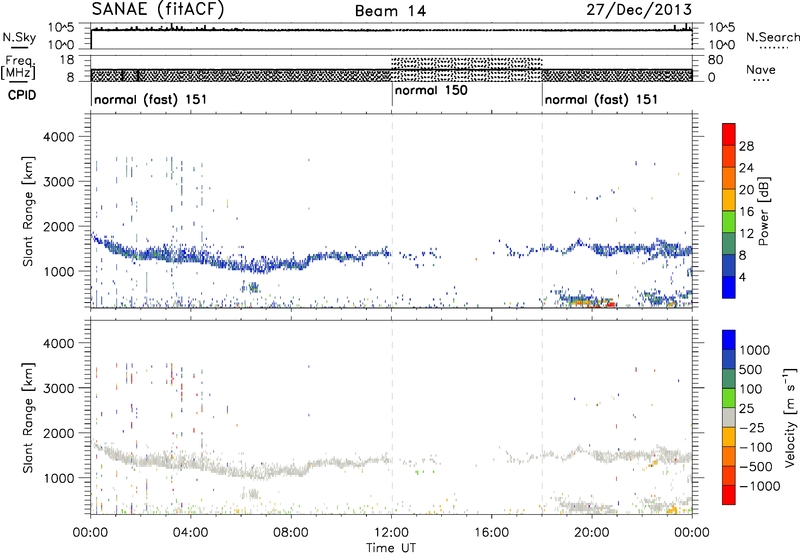The width and height of the screenshot is (800, 554).
Task: Click '-1000' on the velocity colorbar
Action: click(x=760, y=486)
